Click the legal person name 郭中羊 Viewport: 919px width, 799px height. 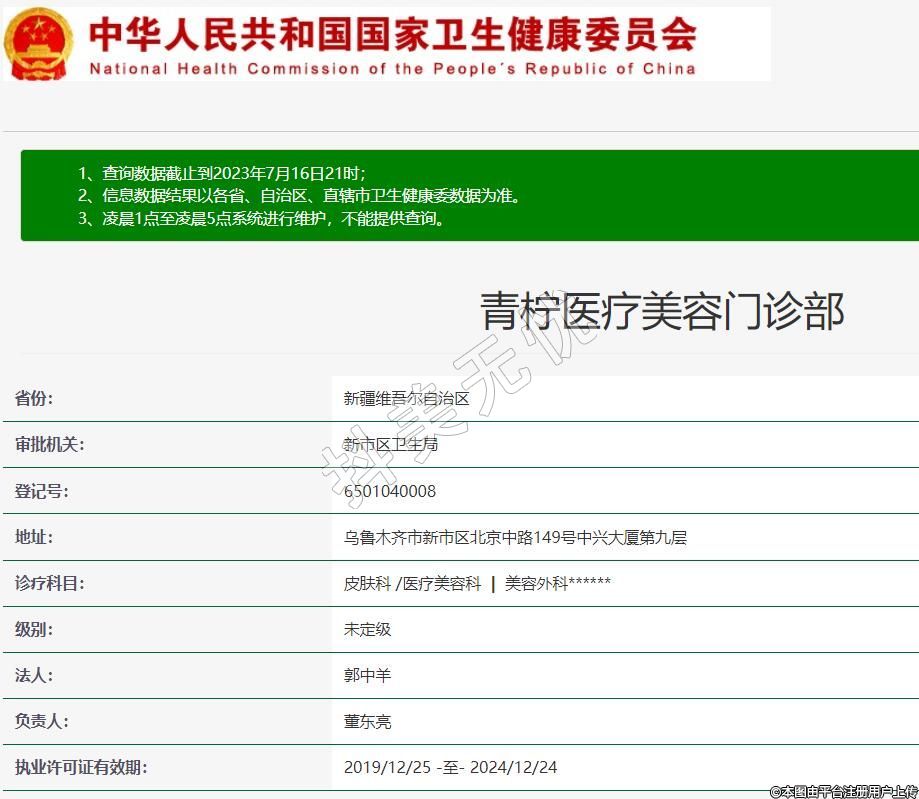tap(367, 675)
